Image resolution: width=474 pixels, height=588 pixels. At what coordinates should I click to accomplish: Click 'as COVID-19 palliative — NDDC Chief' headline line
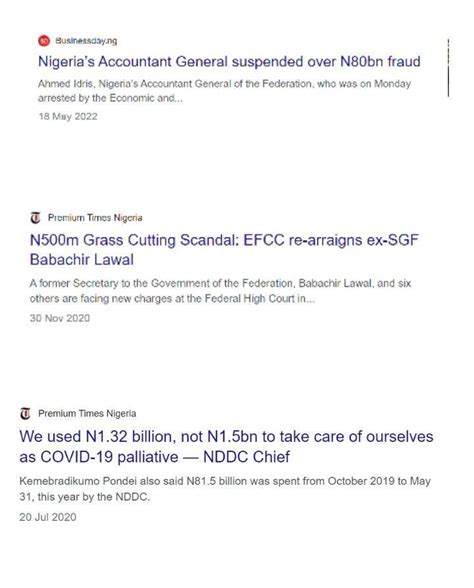(x=154, y=457)
